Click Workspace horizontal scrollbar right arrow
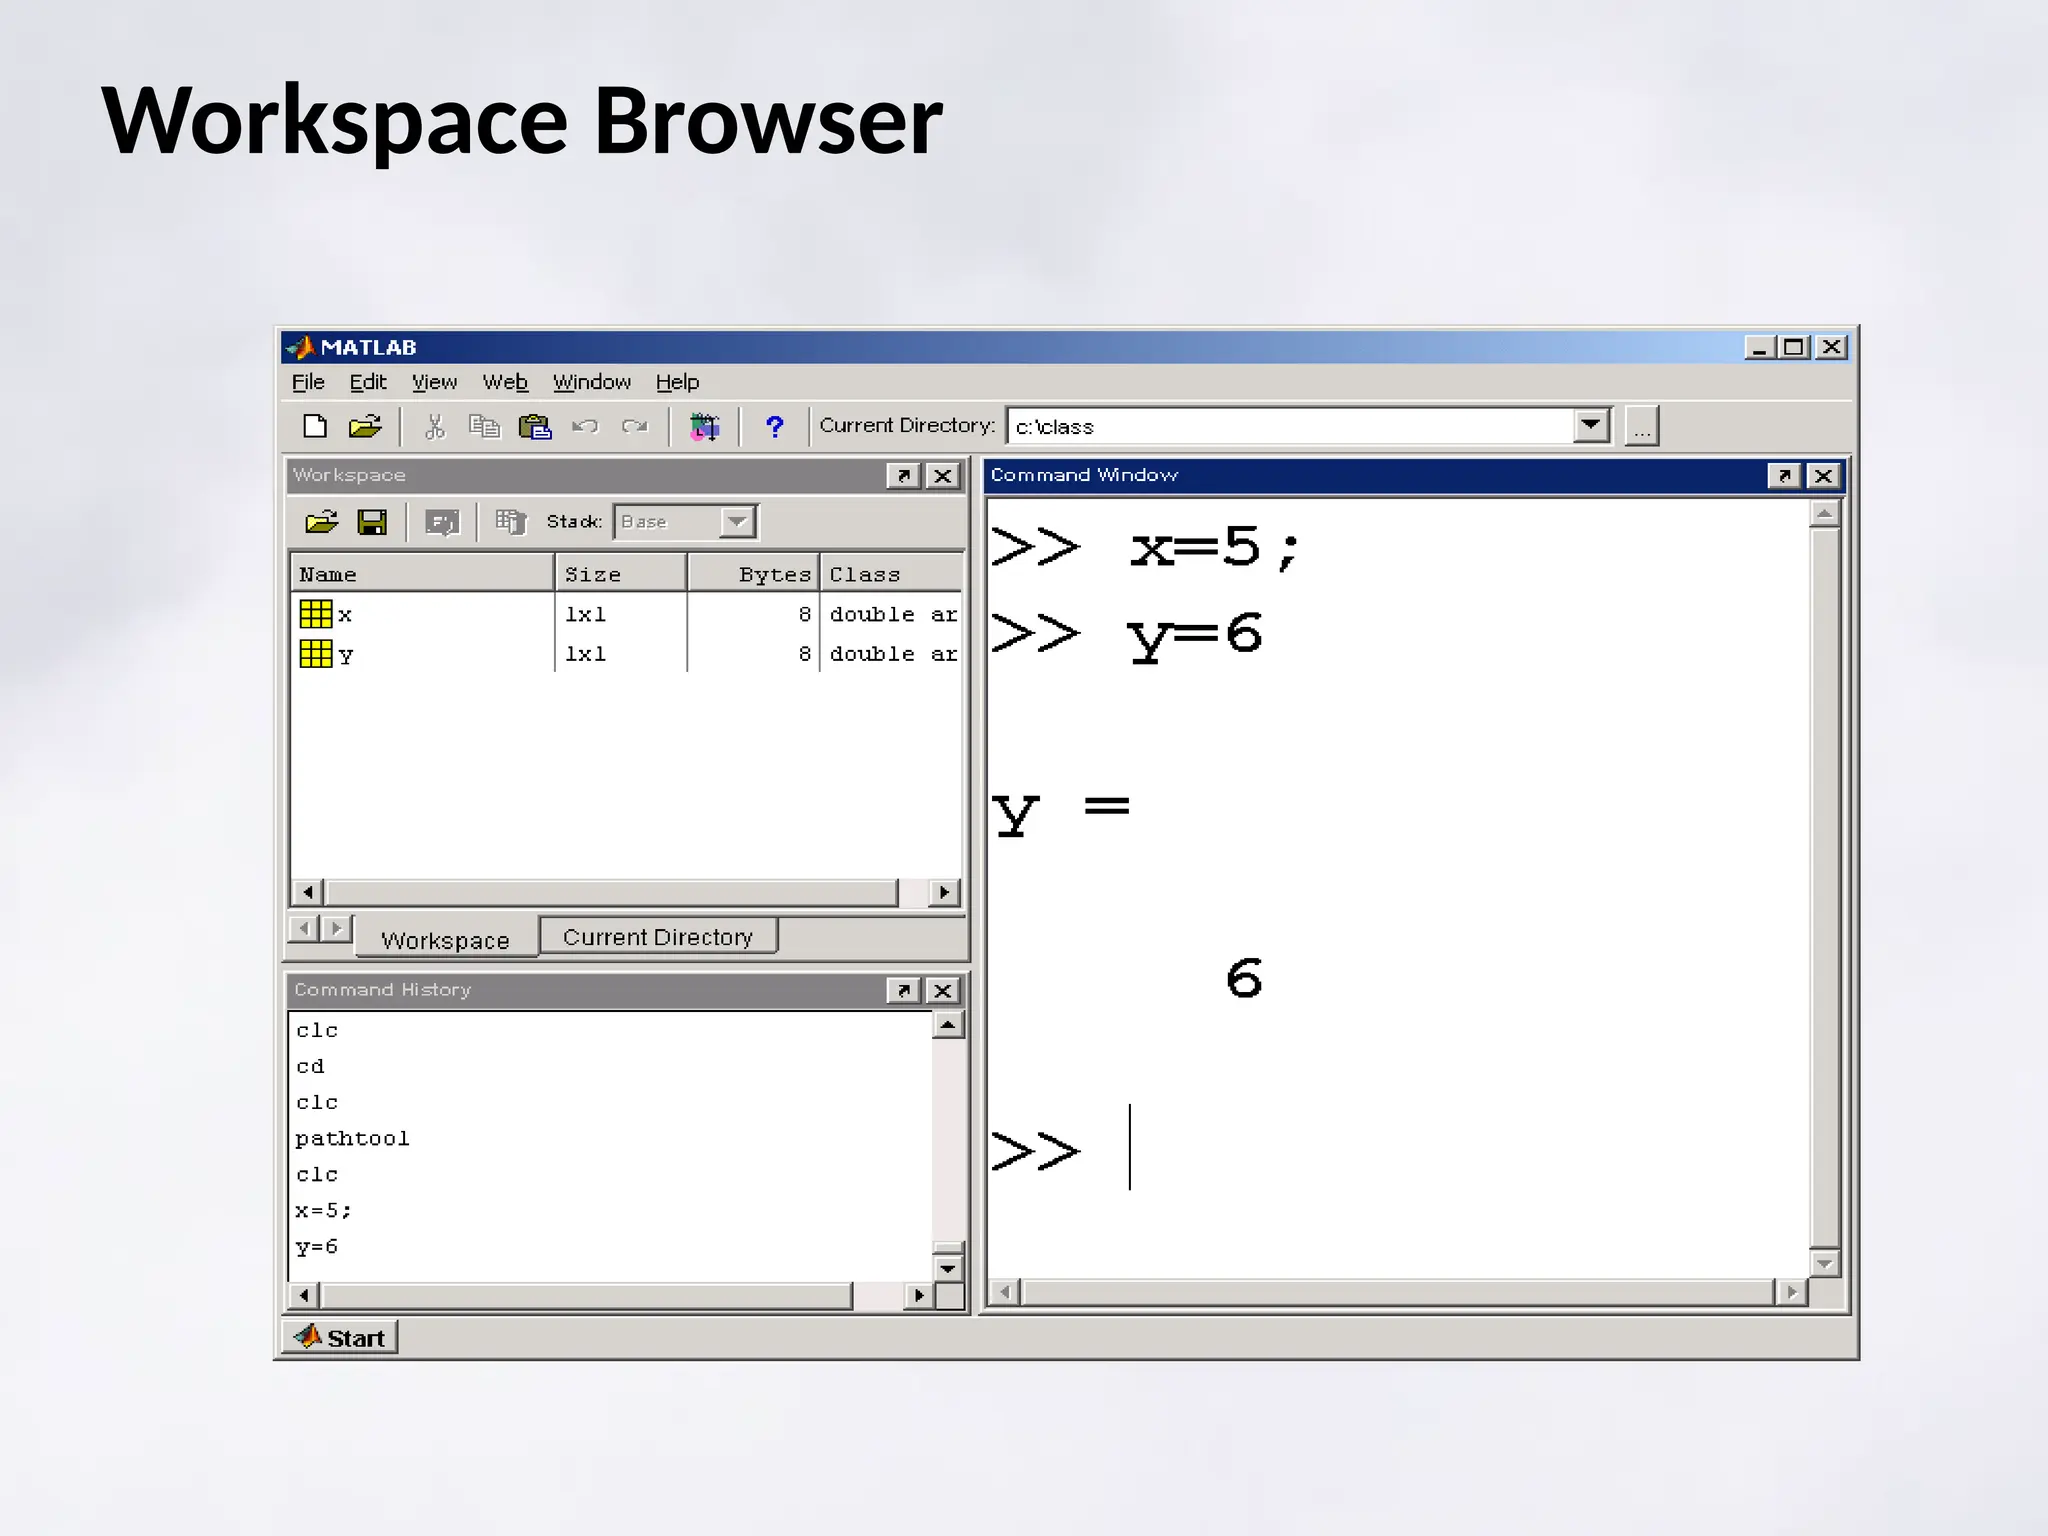This screenshot has height=1536, width=2048. point(944,892)
